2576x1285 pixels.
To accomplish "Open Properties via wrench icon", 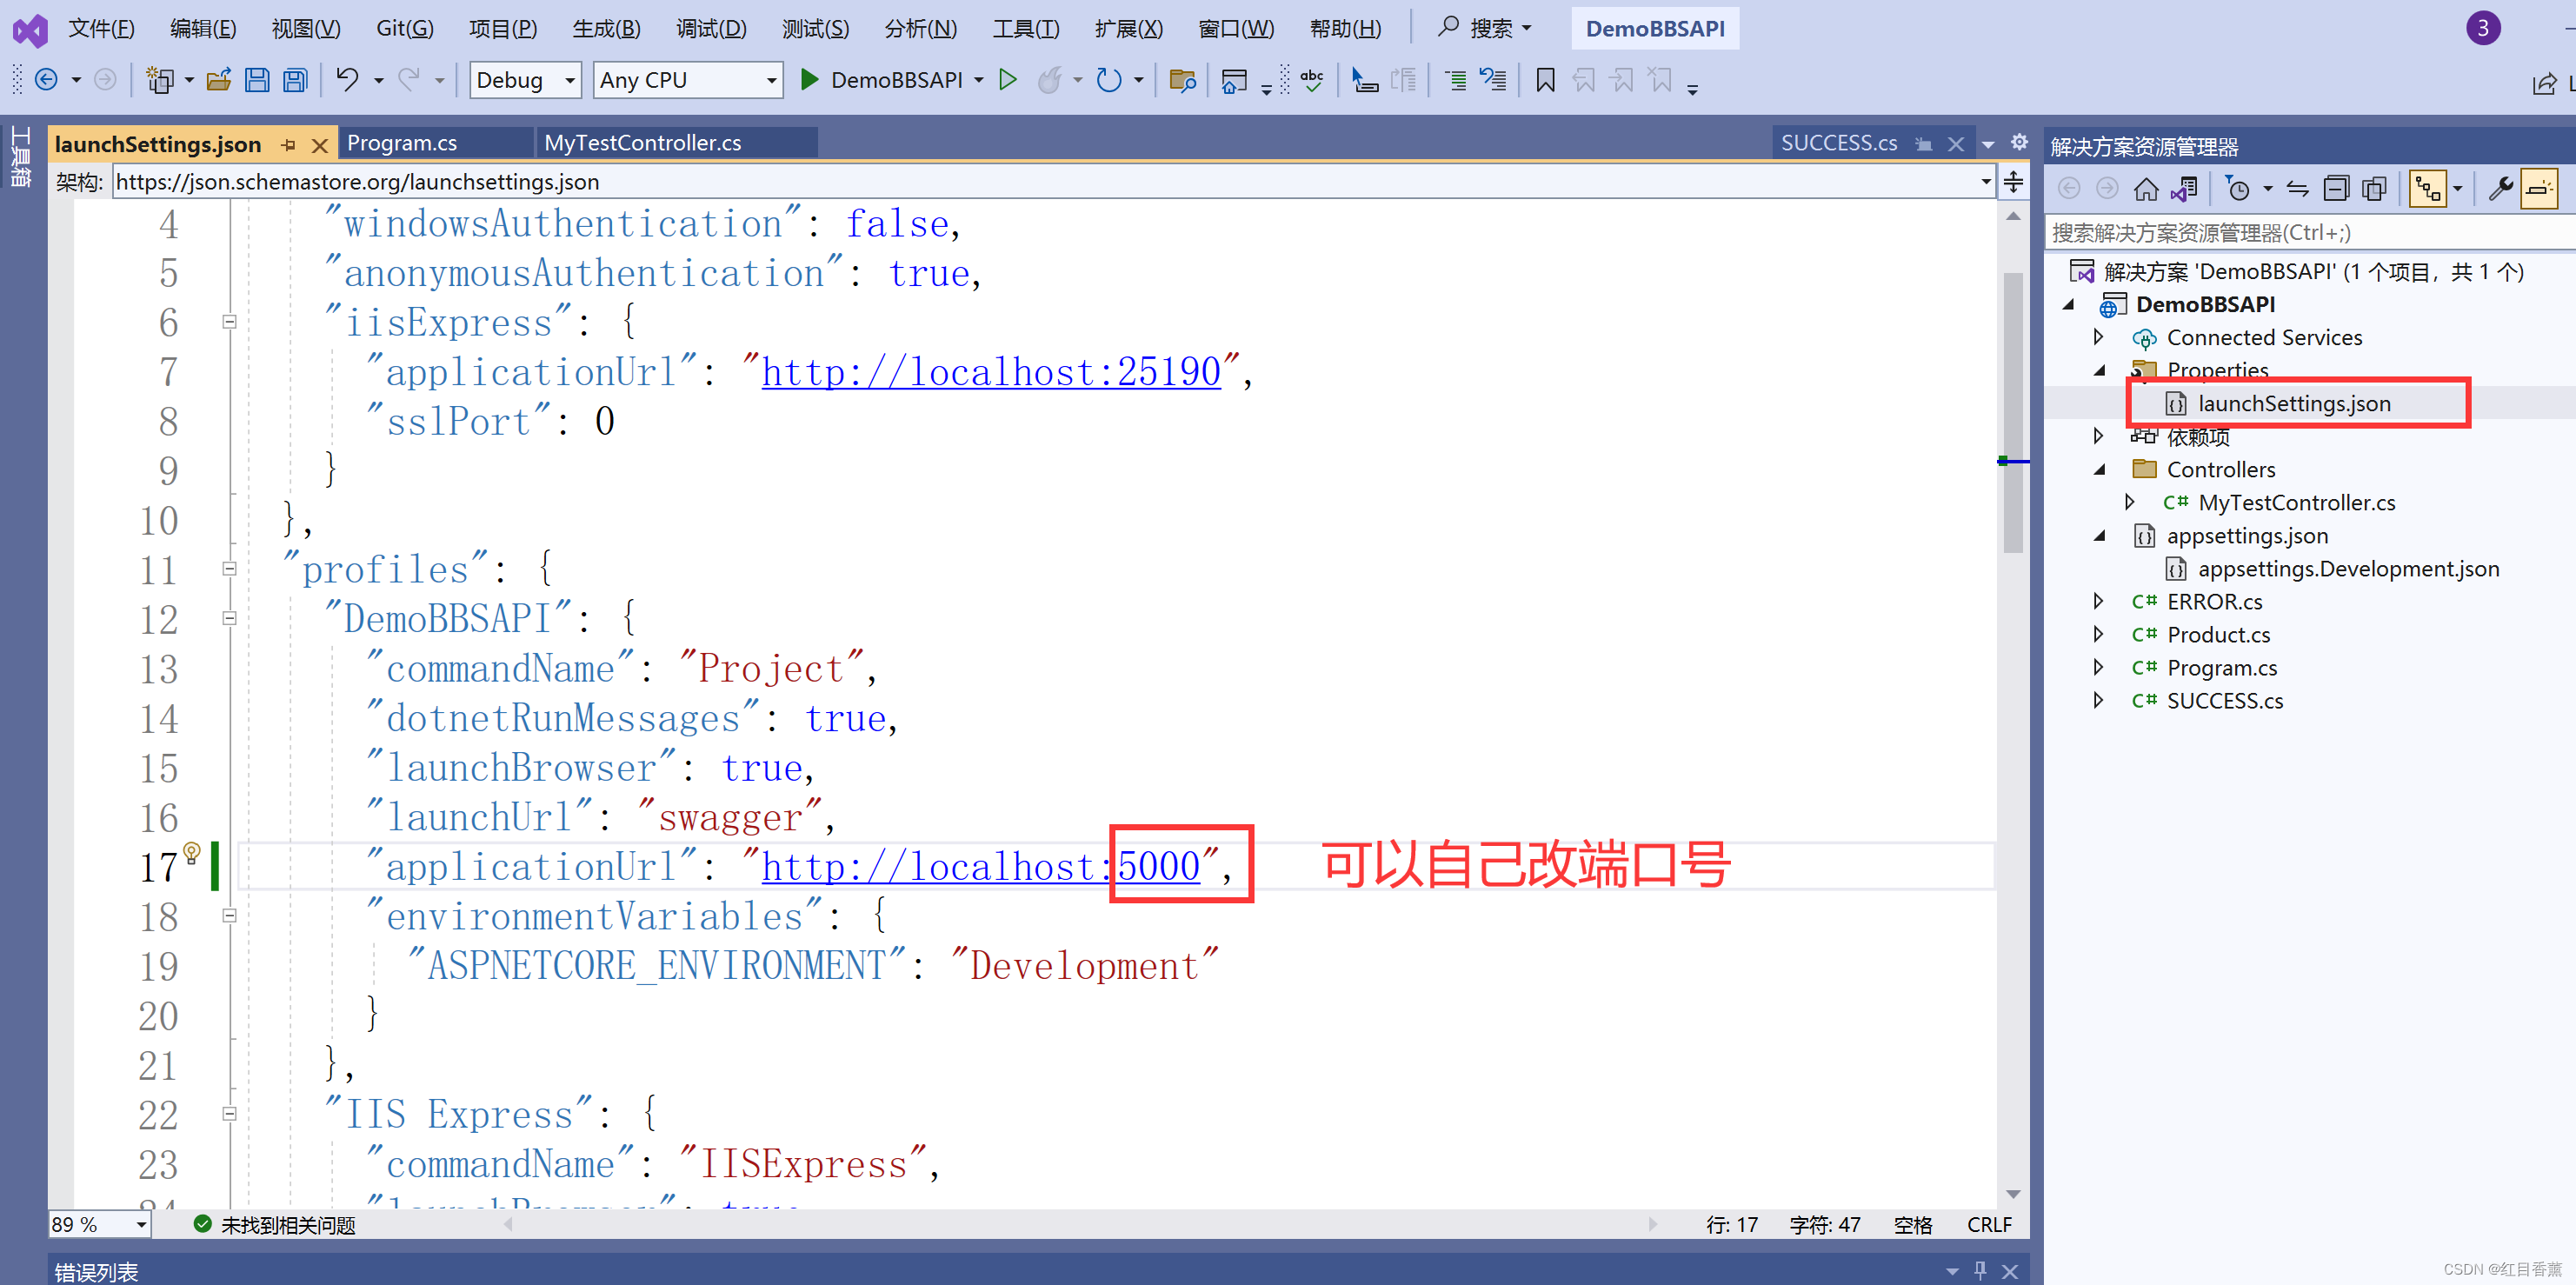I will (2502, 188).
